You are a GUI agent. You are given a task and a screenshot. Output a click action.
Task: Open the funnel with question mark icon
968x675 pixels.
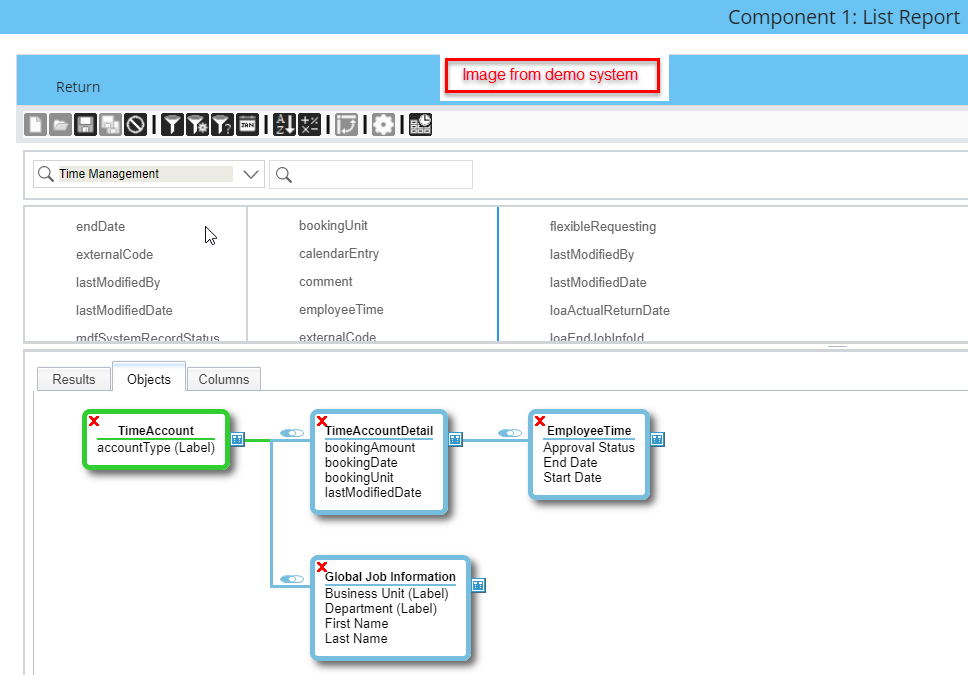(222, 125)
